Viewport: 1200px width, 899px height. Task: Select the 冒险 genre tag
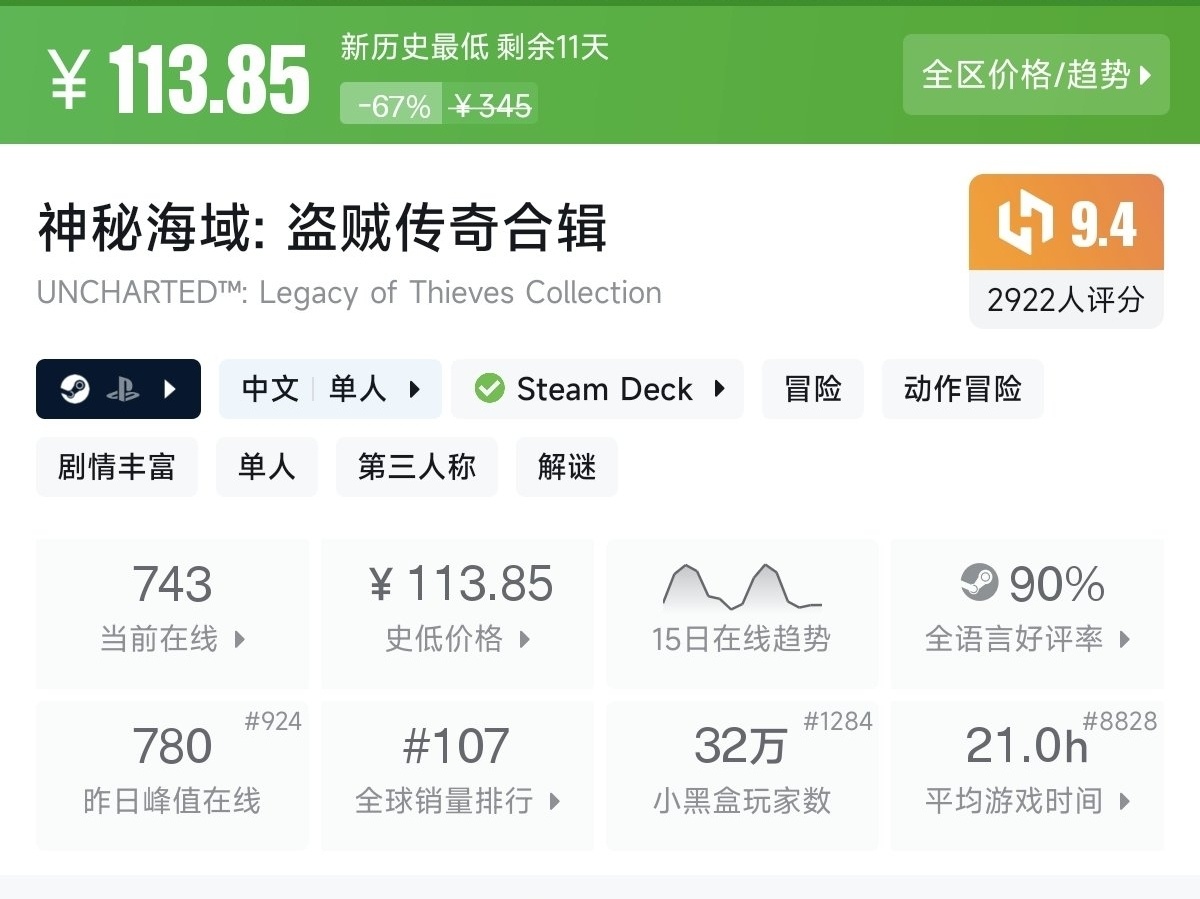[x=812, y=389]
